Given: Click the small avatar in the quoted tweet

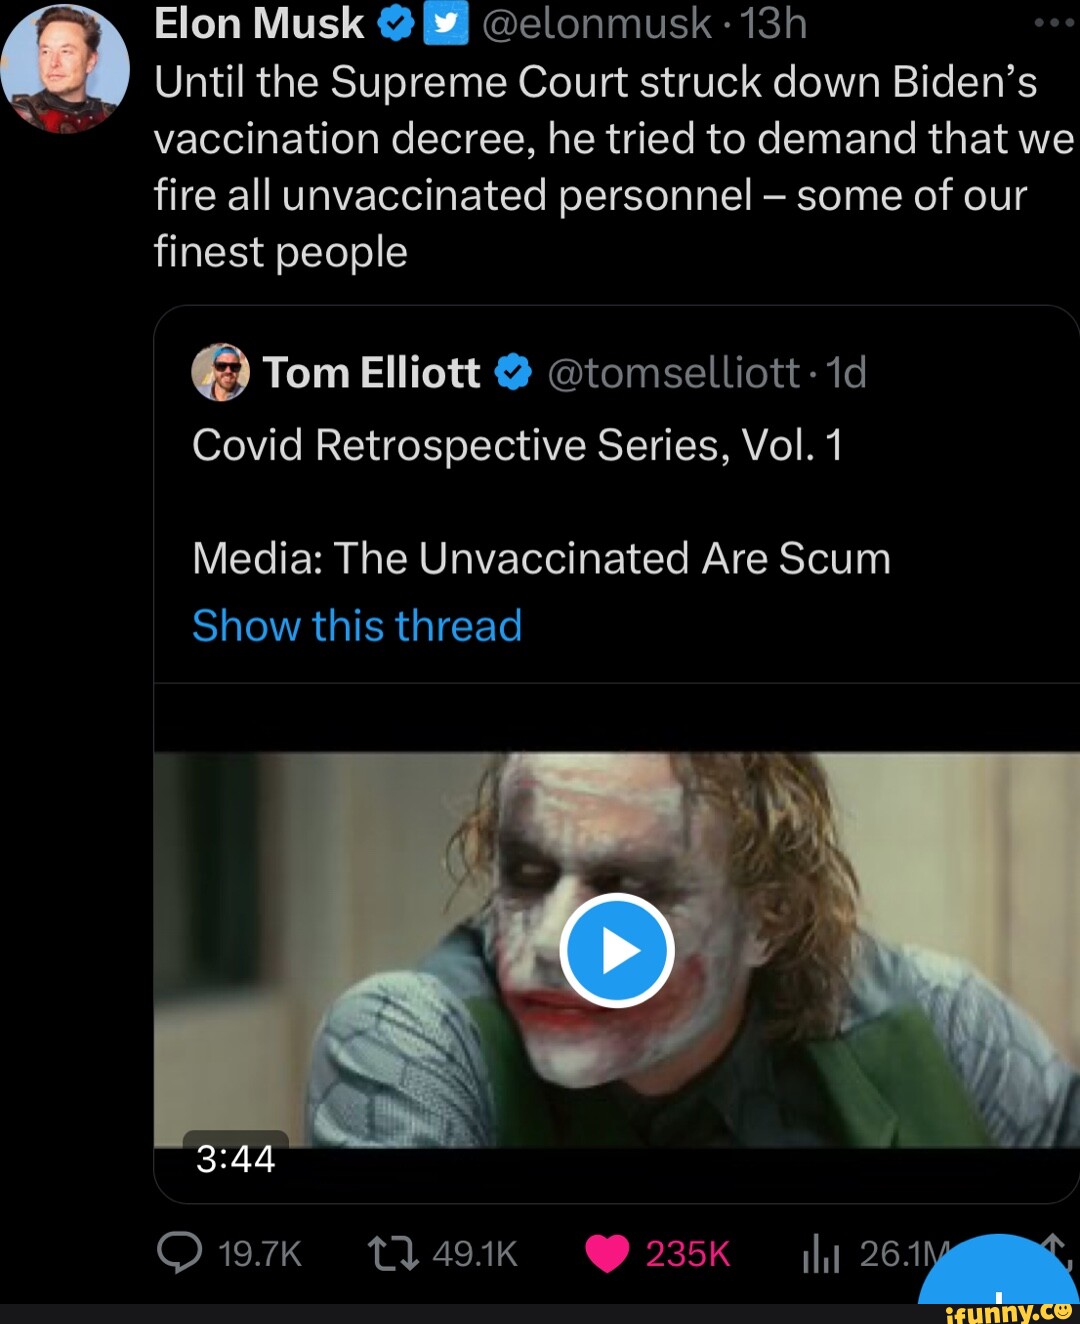Looking at the screenshot, I should (220, 373).
